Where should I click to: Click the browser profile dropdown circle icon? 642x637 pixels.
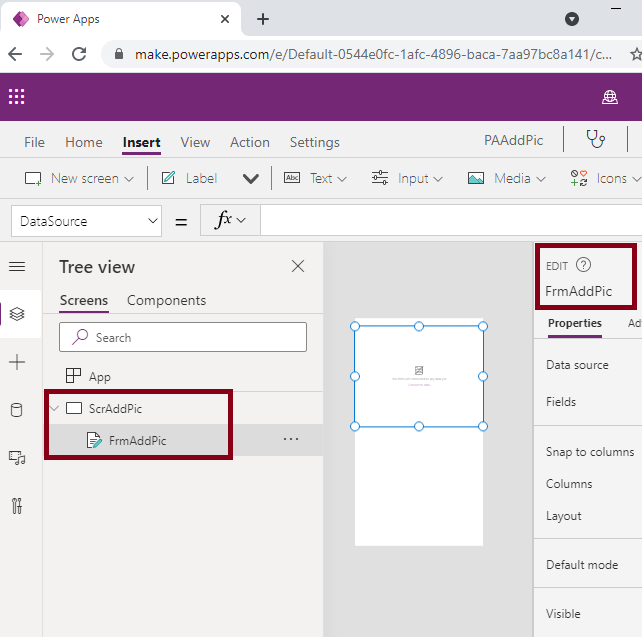(x=572, y=19)
